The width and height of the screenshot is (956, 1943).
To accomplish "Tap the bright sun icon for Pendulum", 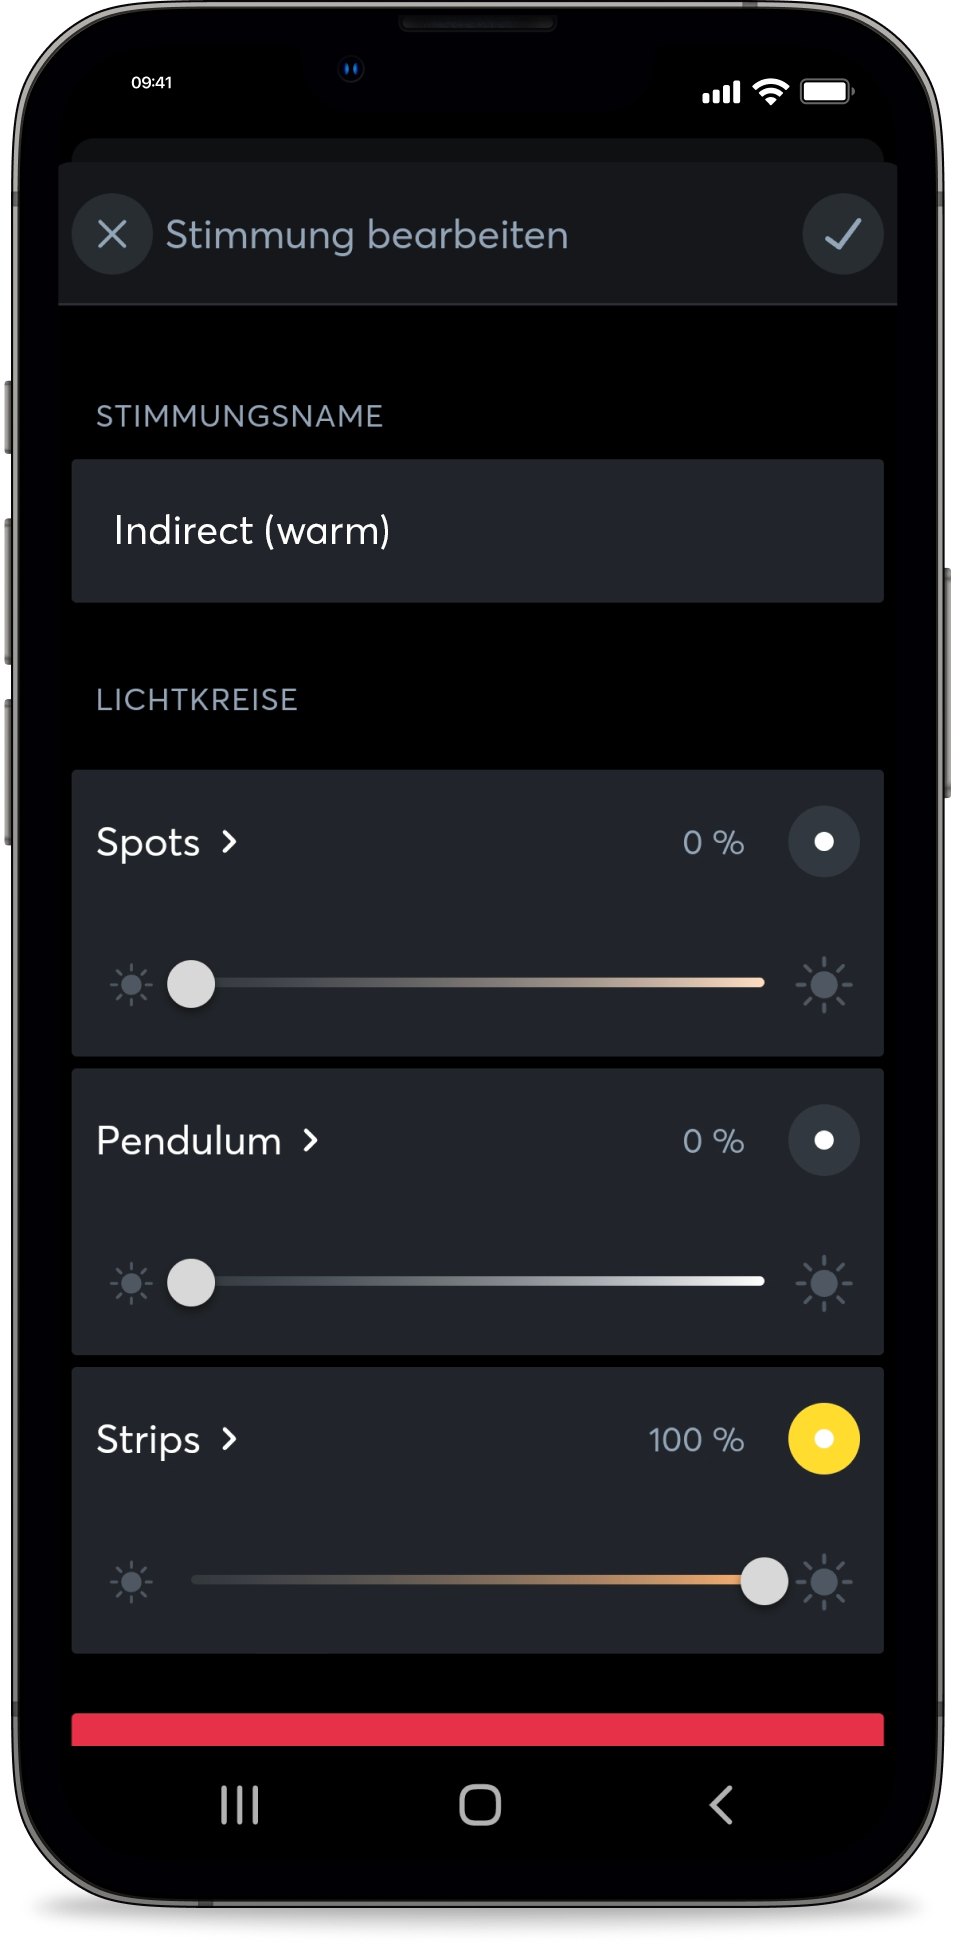I will [824, 1283].
